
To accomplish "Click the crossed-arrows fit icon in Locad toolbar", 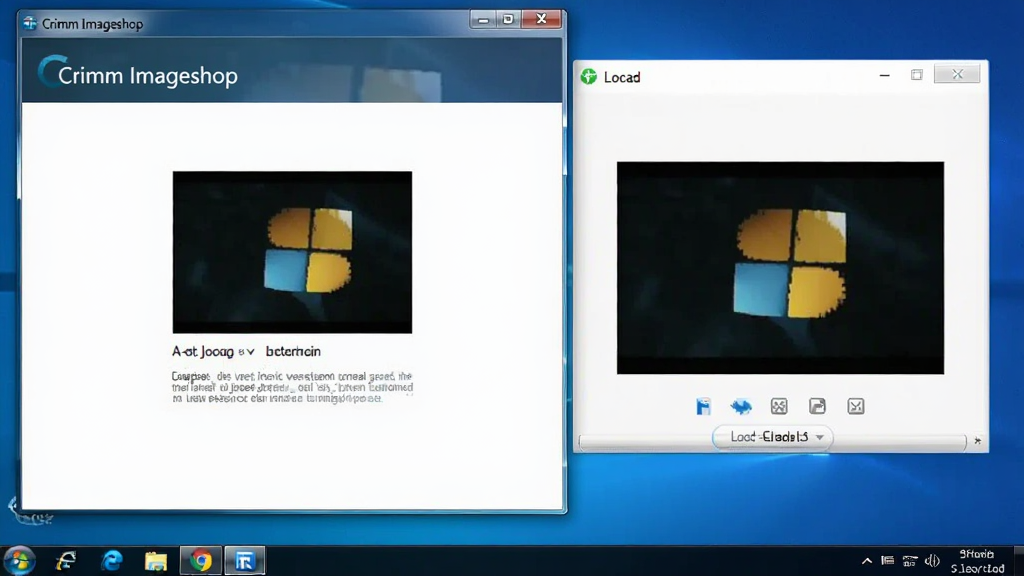I will tap(778, 406).
